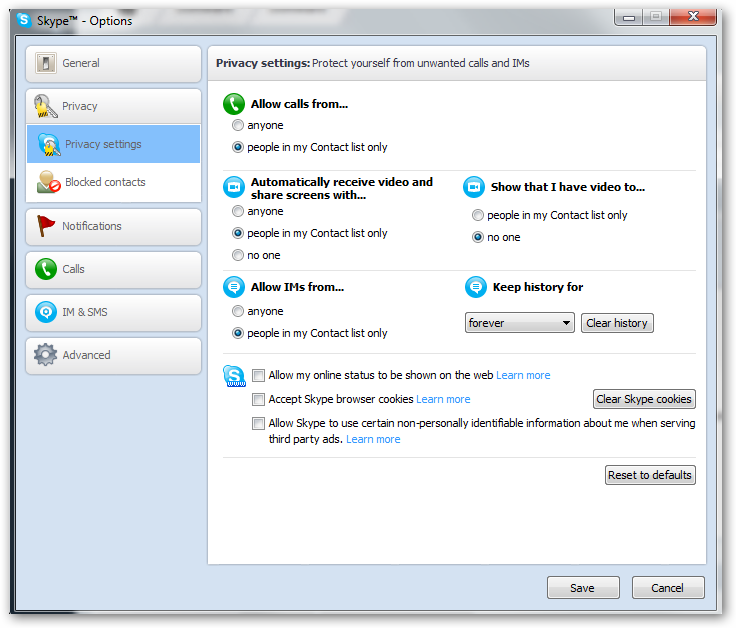Click Clear Skype cookies button
This screenshot has height=628, width=736.
click(644, 399)
